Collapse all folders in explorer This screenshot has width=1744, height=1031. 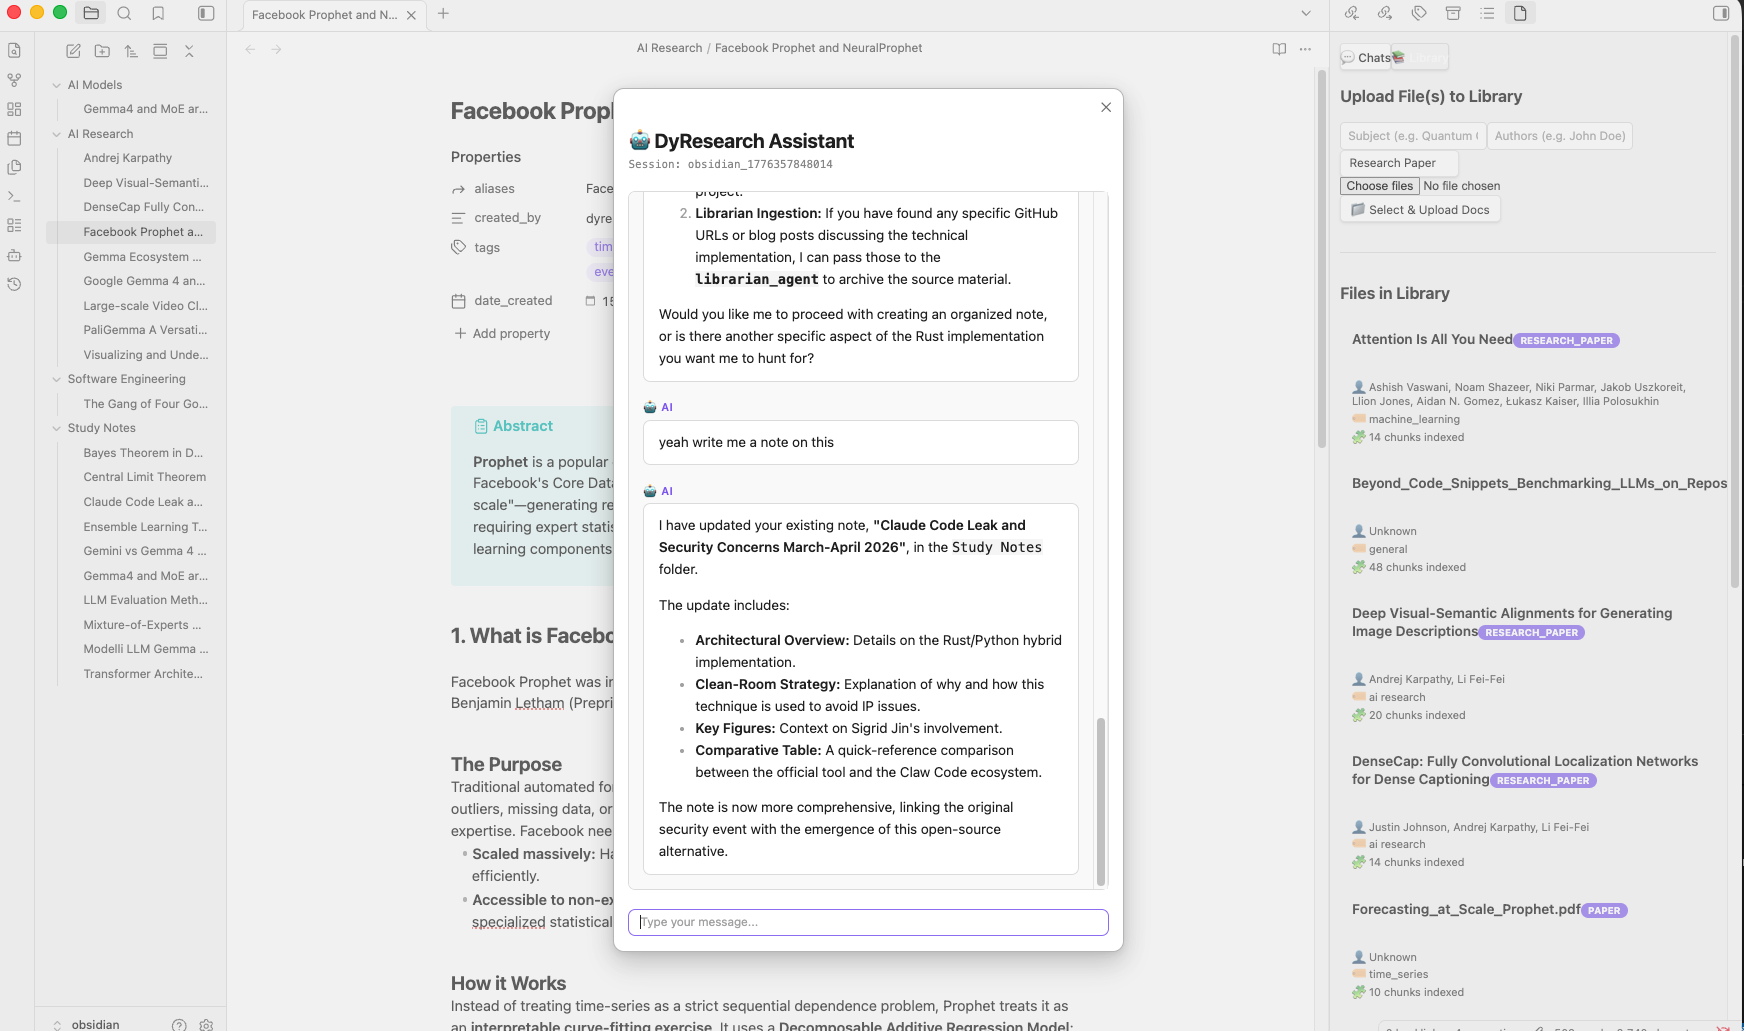point(189,51)
